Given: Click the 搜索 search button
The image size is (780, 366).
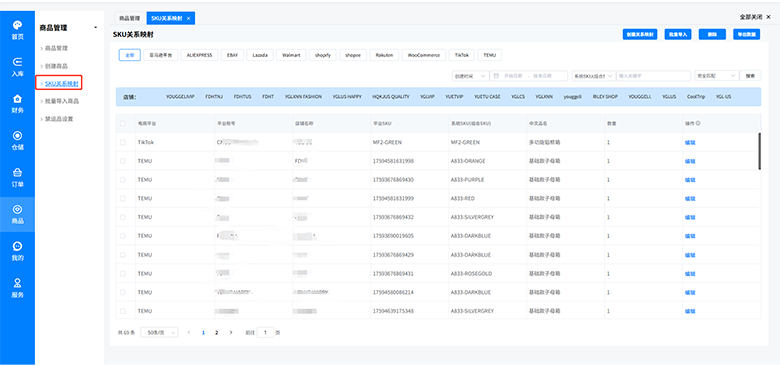Looking at the screenshot, I should (x=750, y=76).
